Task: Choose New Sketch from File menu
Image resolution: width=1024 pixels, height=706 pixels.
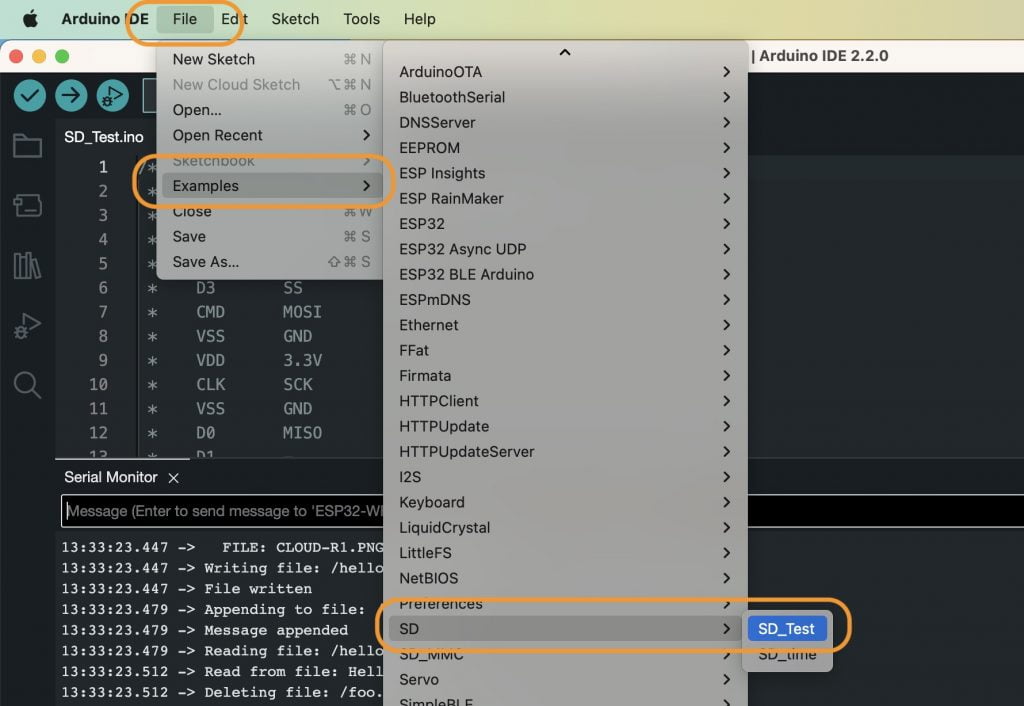Action: click(x=270, y=59)
